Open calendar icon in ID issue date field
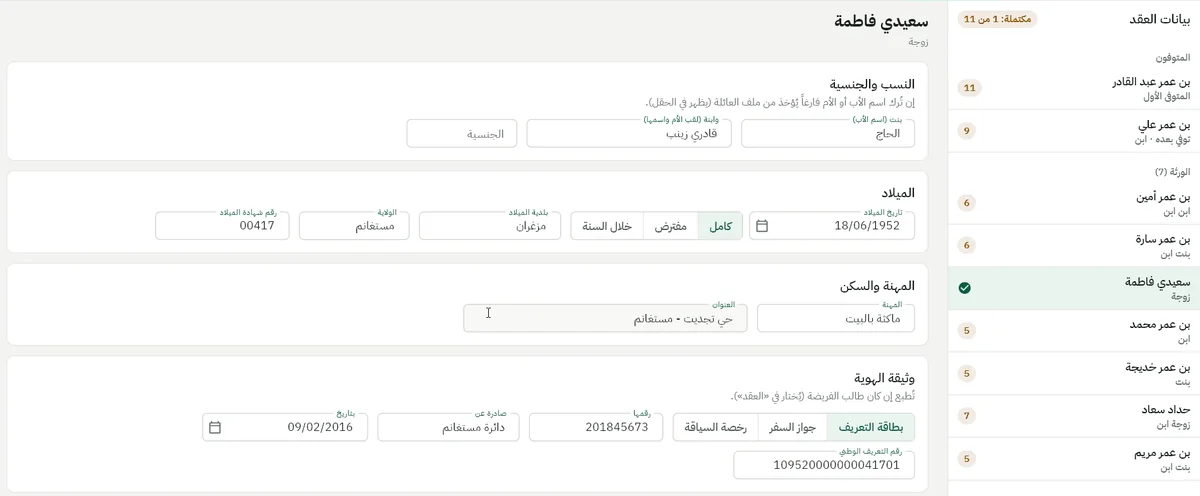 coord(215,427)
